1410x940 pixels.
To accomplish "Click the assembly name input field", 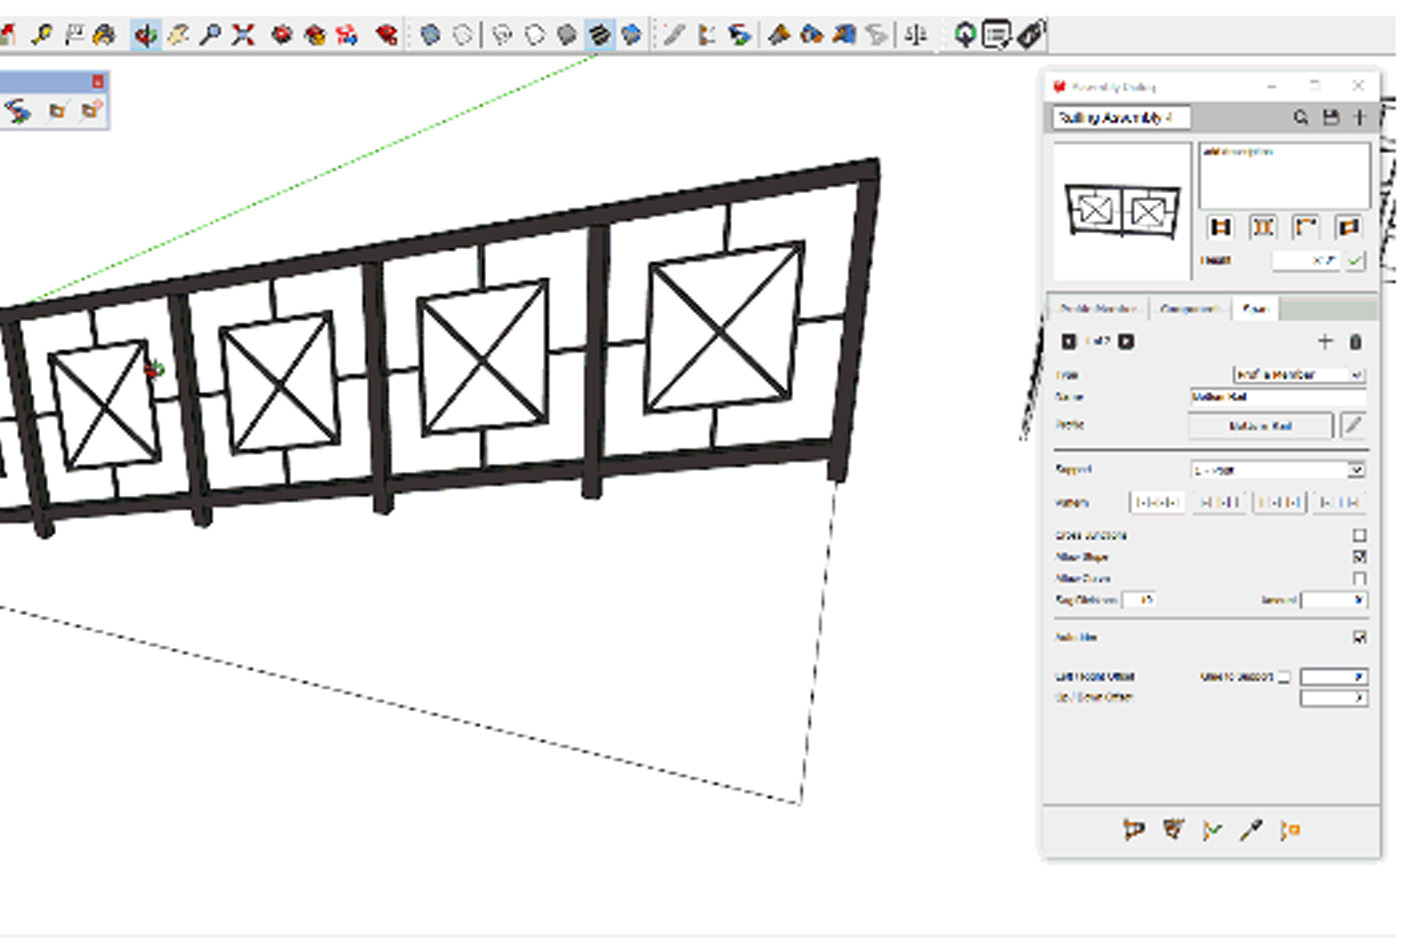I will [1120, 118].
